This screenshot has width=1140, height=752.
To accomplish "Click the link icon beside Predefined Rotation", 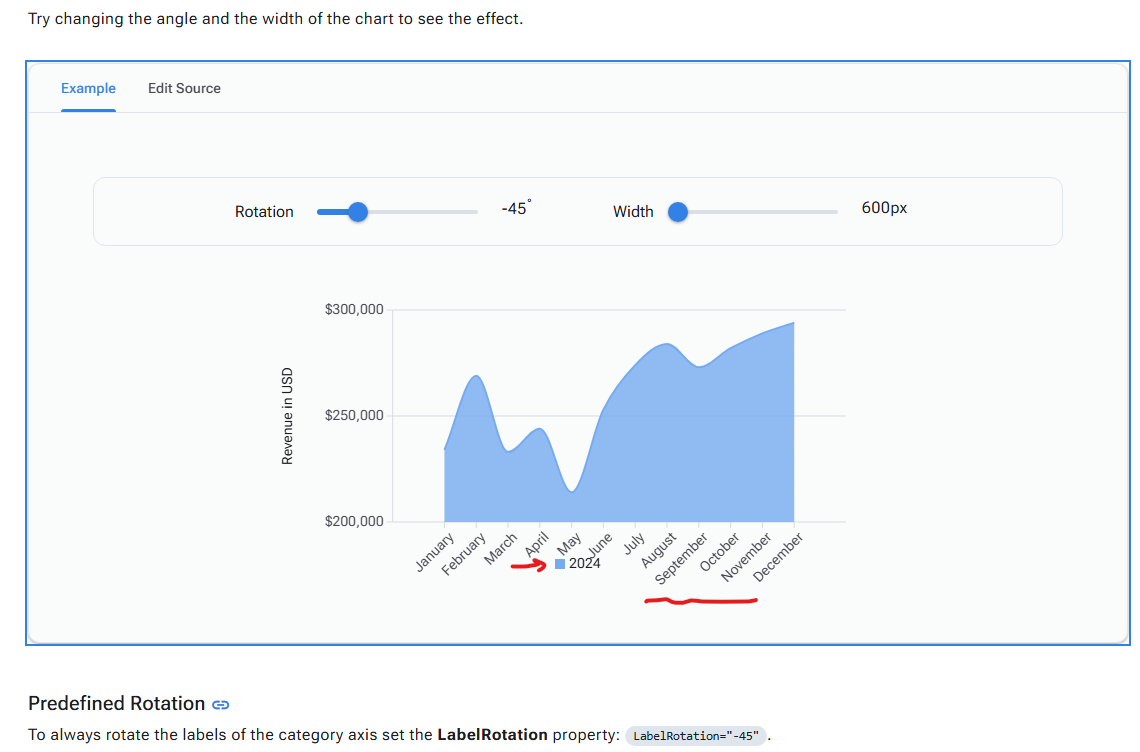I will tap(220, 705).
